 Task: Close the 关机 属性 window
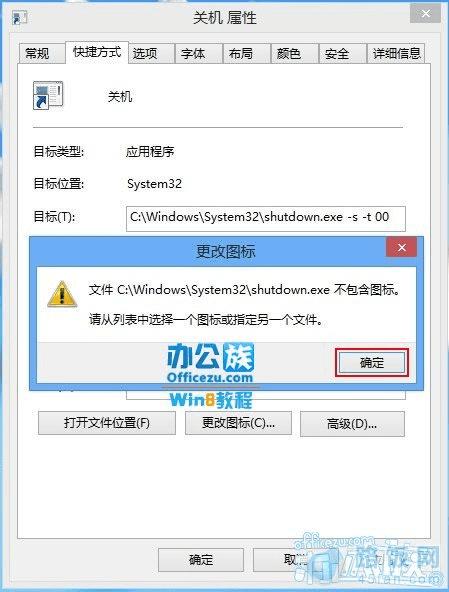[425, 14]
